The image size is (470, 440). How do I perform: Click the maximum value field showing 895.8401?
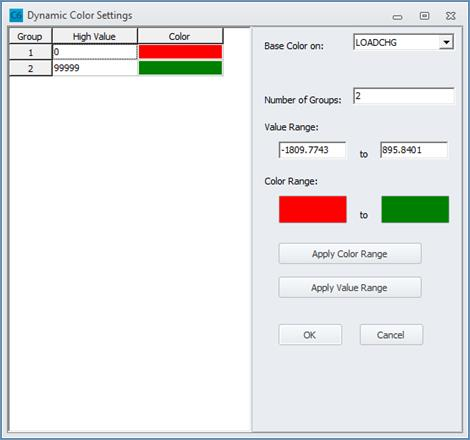414,150
